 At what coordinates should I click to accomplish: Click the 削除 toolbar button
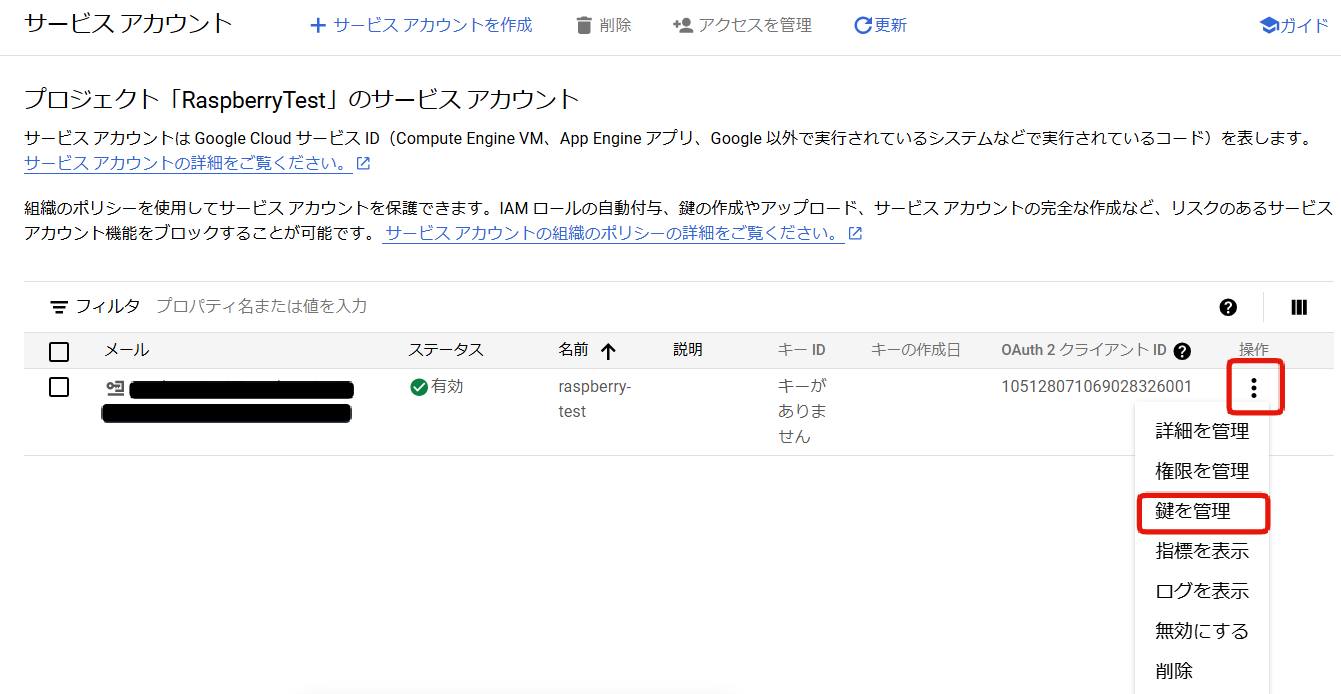pos(604,25)
